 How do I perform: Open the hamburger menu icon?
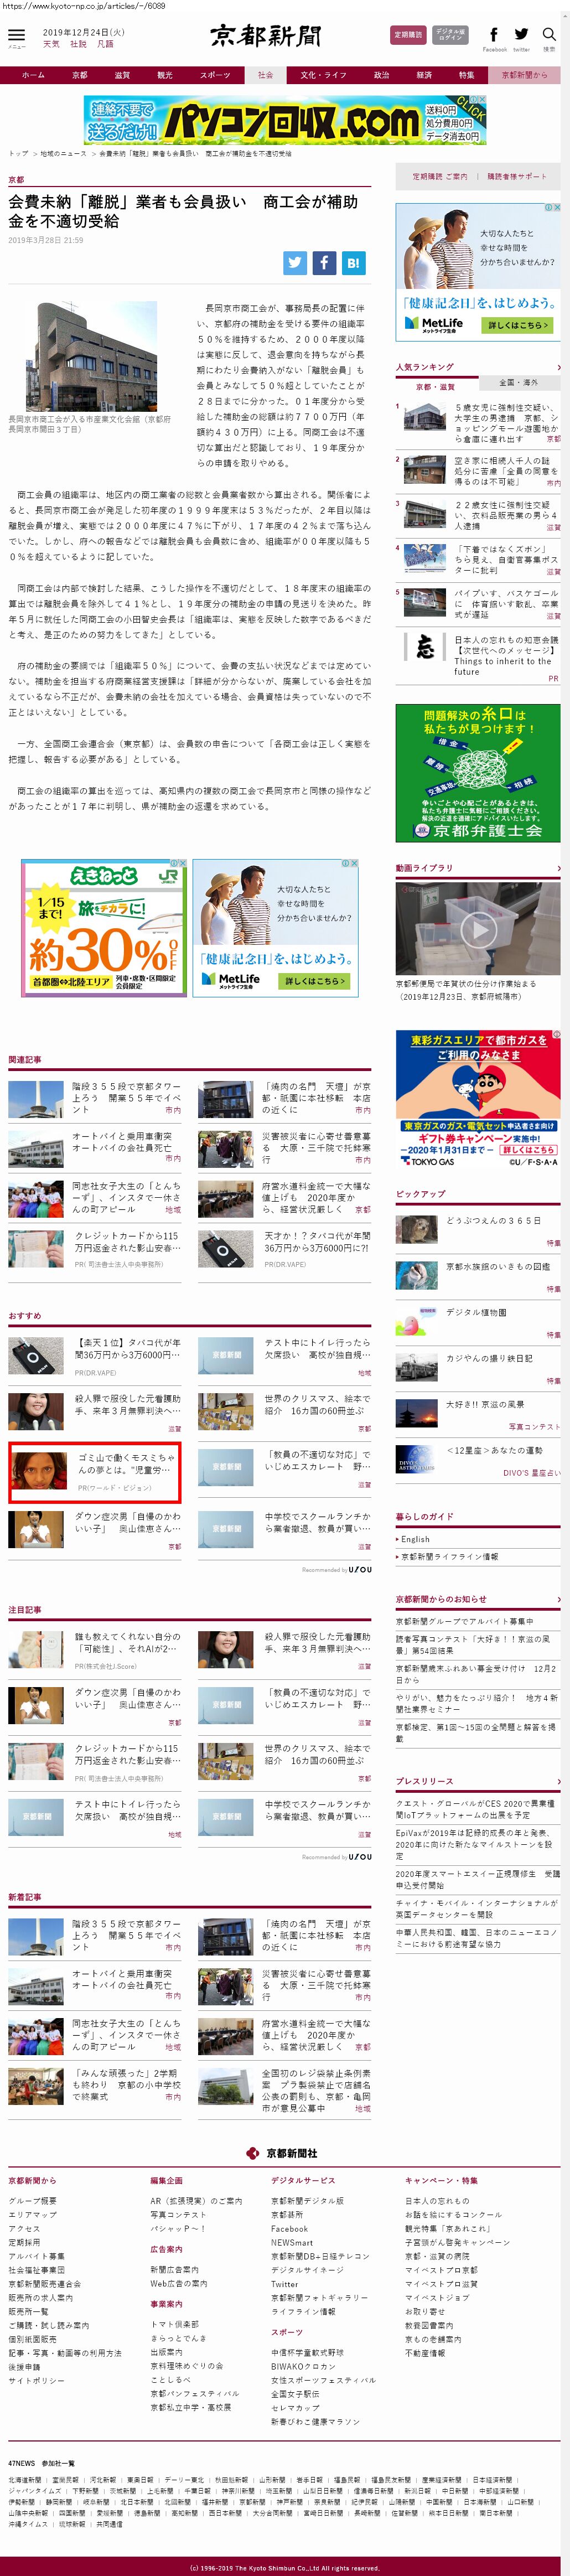[x=16, y=35]
